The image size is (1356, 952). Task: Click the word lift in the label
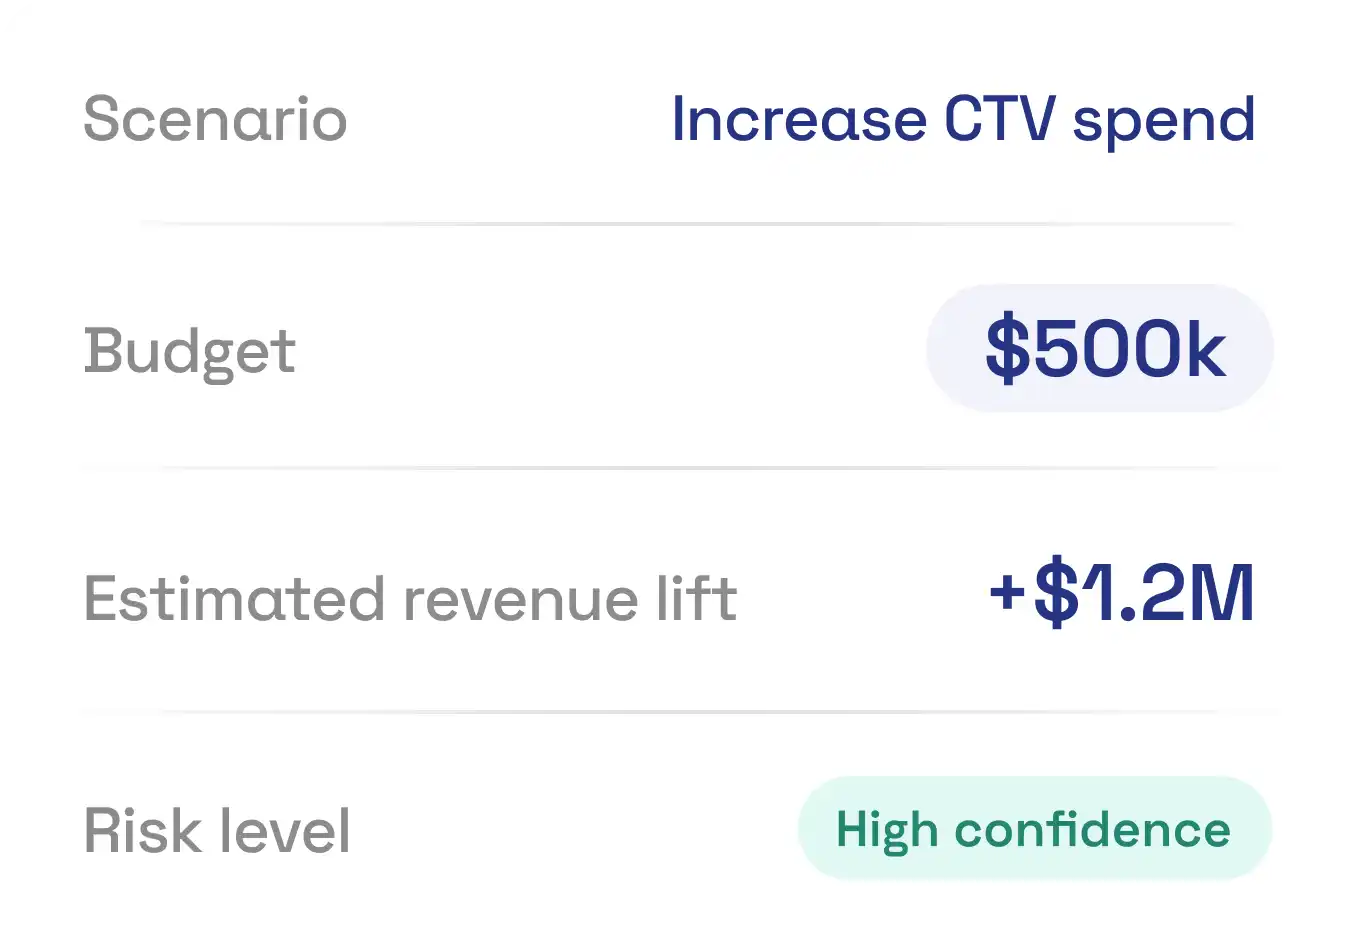697,598
